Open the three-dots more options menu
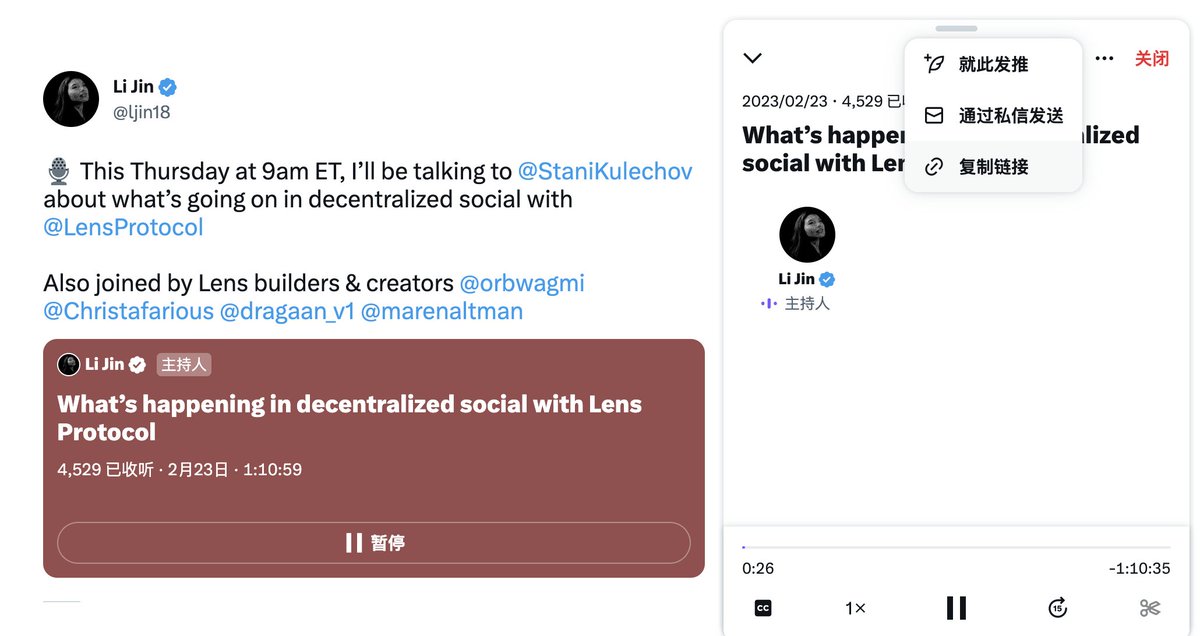The height and width of the screenshot is (636, 1200). coord(1104,59)
